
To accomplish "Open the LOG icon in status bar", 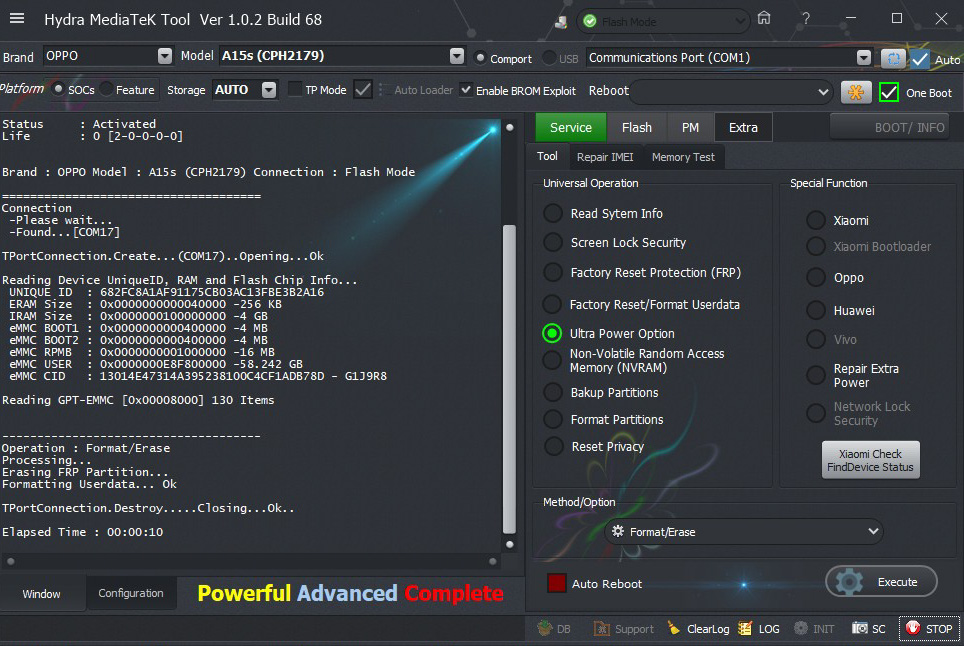I will click(745, 629).
